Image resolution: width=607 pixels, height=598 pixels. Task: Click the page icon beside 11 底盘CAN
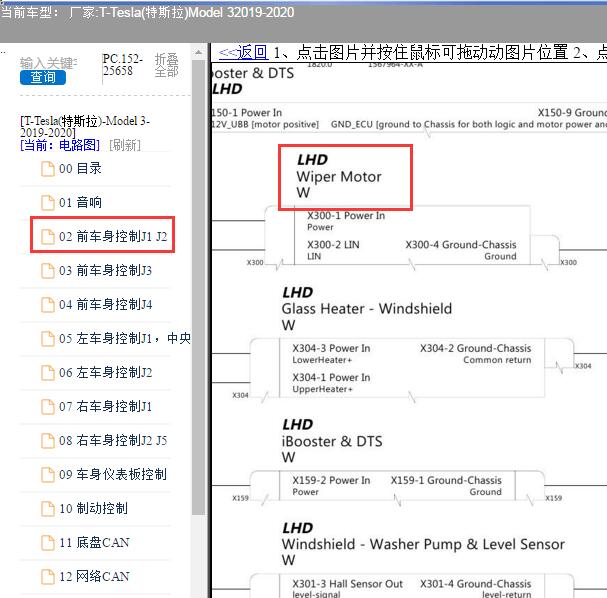click(48, 543)
